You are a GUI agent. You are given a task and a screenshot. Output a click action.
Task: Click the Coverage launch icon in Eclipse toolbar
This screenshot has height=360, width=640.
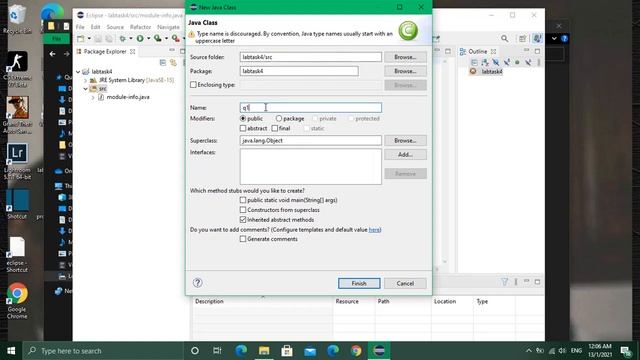point(158,38)
